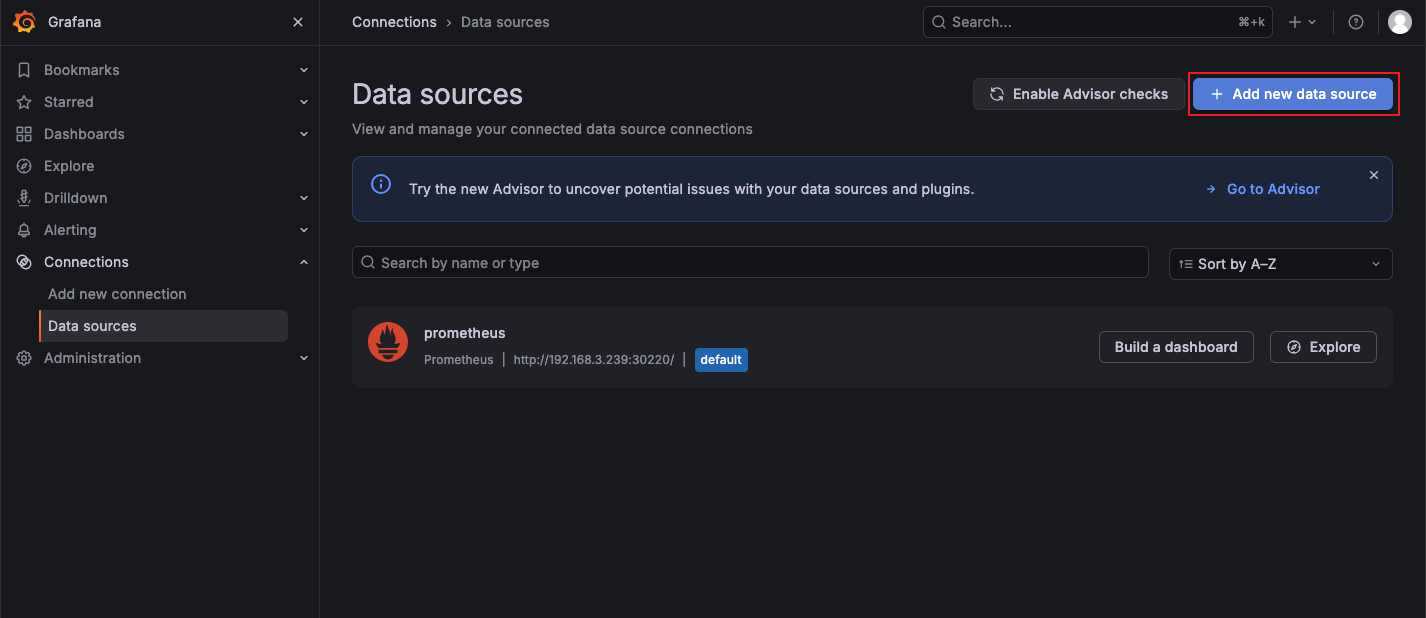Viewport: 1426px width, 618px height.
Task: Click the info icon in Advisor banner
Action: point(381,184)
